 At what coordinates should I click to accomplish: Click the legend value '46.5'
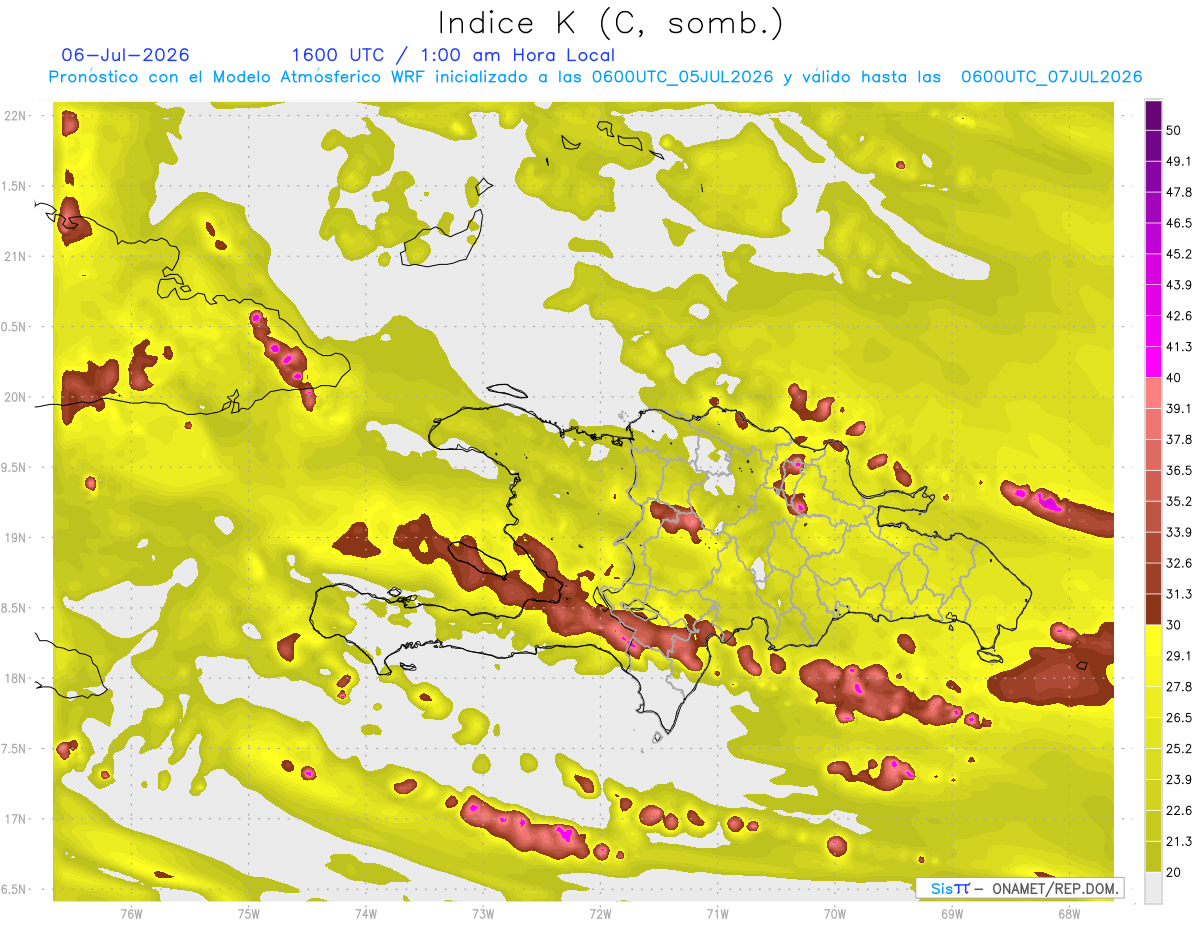(x=1178, y=223)
